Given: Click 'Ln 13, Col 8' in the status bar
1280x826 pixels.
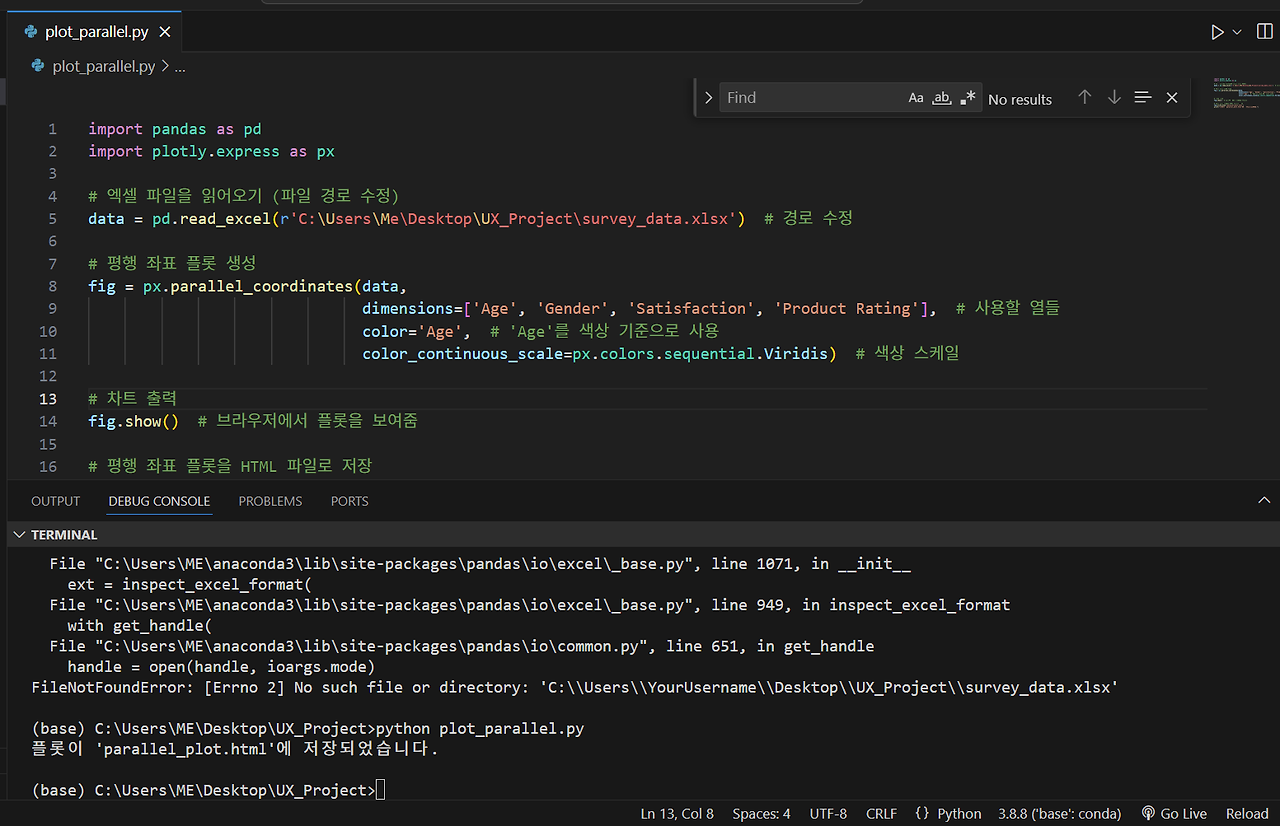Looking at the screenshot, I should (x=677, y=814).
